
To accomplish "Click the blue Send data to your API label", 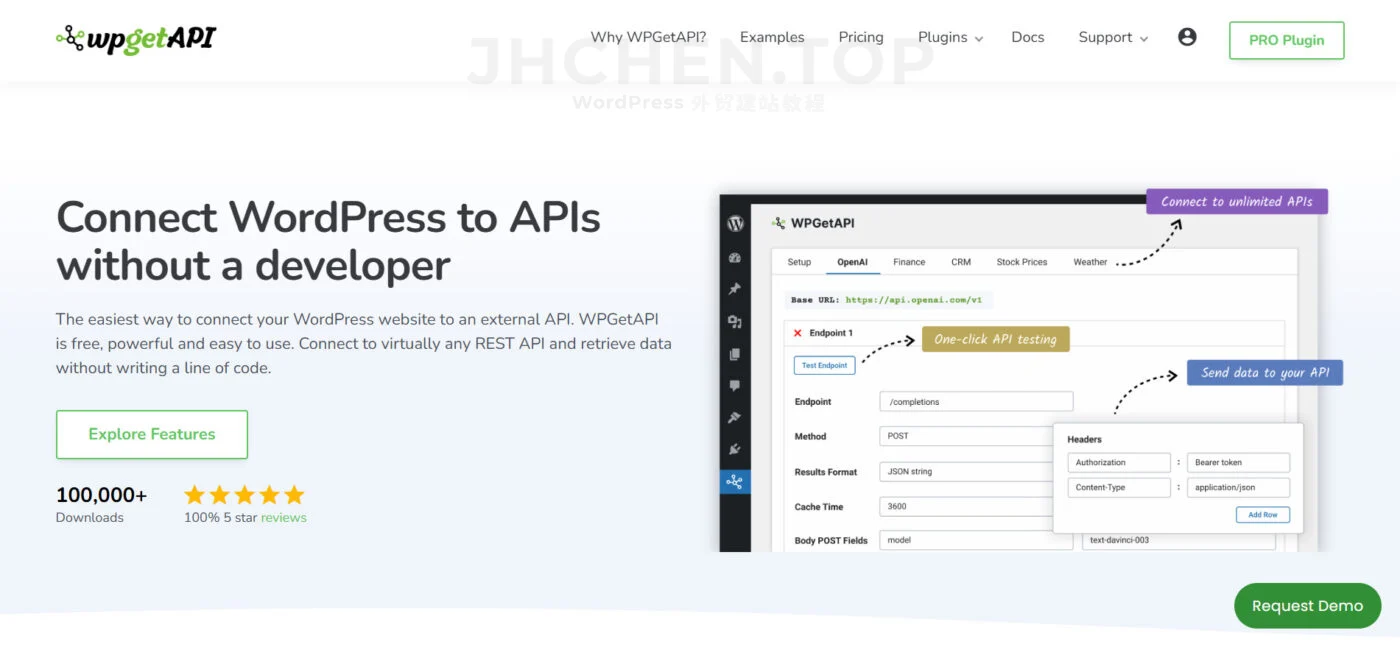I will pos(1265,372).
